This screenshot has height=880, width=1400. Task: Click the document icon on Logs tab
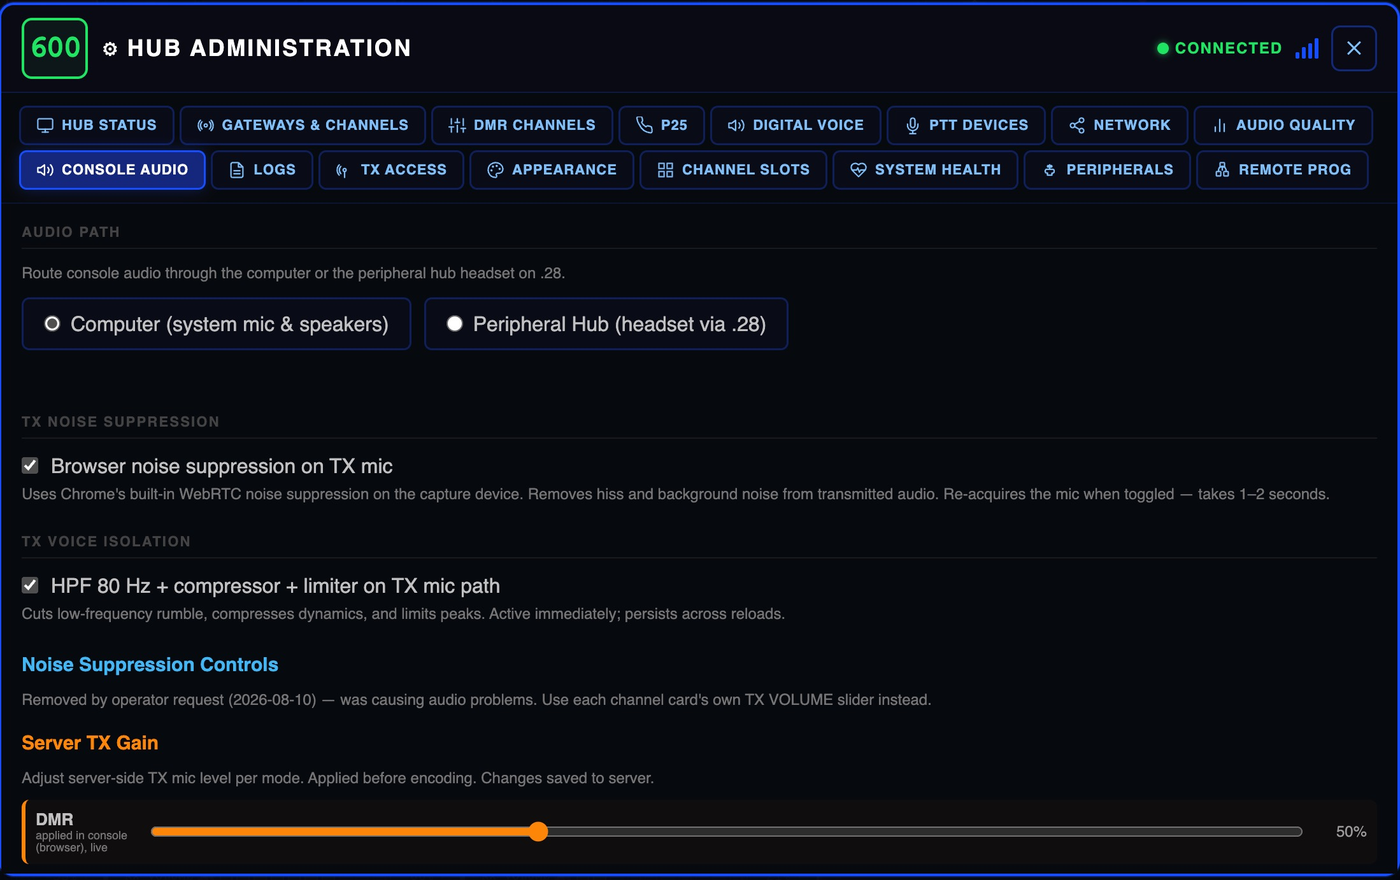pyautogui.click(x=237, y=170)
